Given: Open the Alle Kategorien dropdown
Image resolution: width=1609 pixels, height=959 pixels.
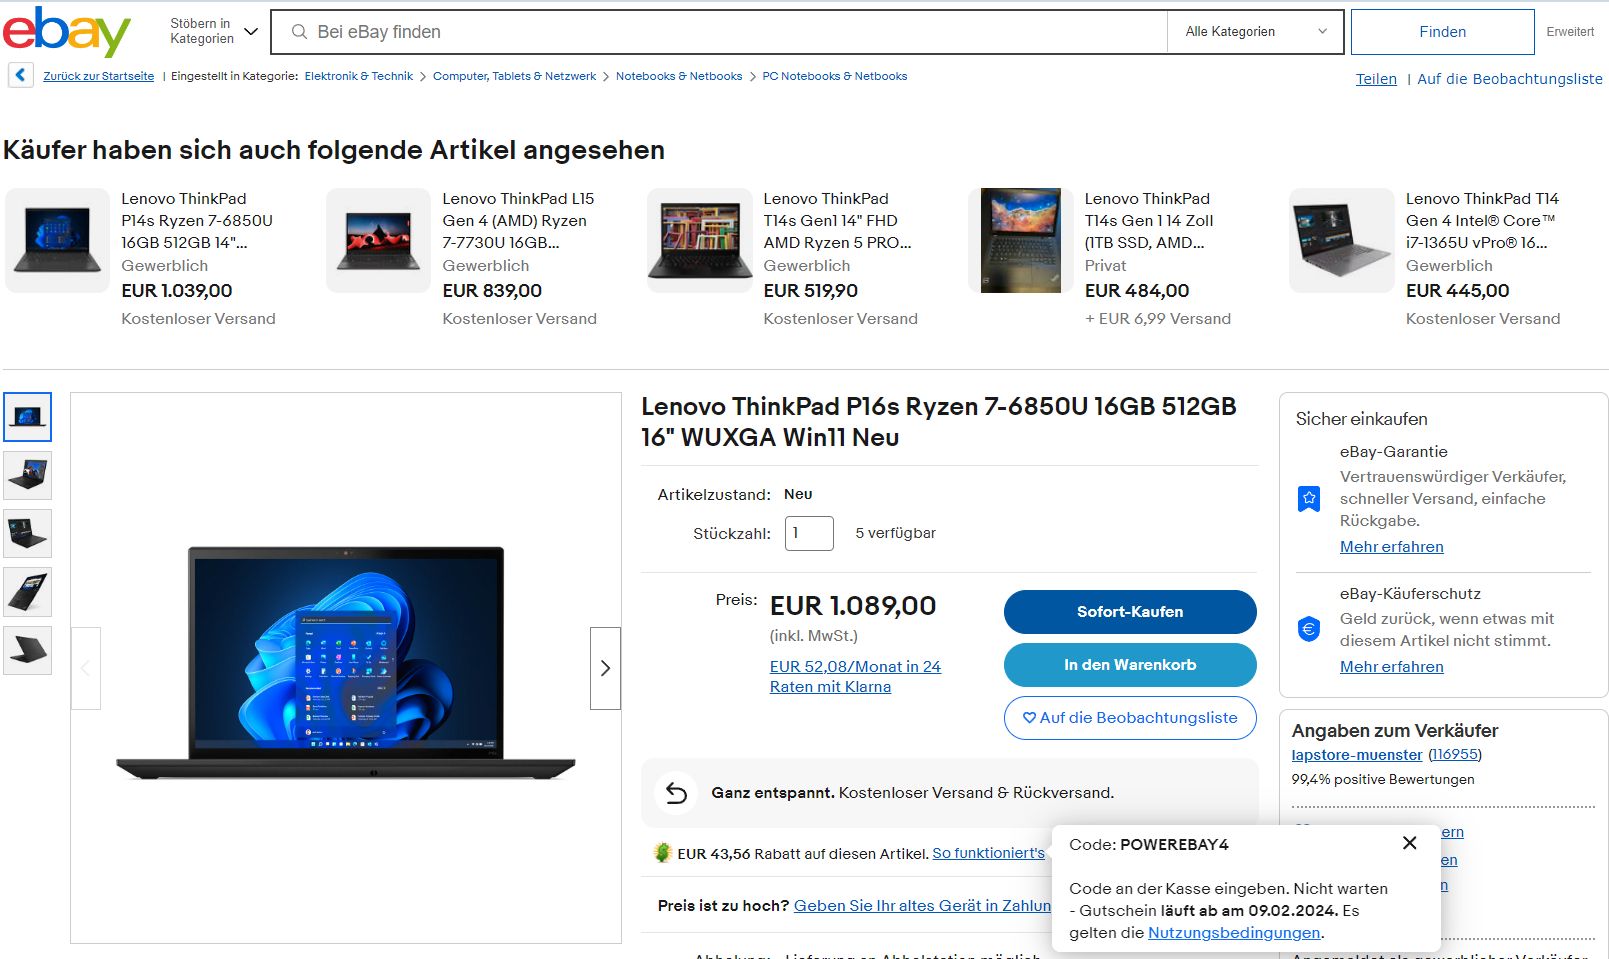Looking at the screenshot, I should coord(1257,32).
